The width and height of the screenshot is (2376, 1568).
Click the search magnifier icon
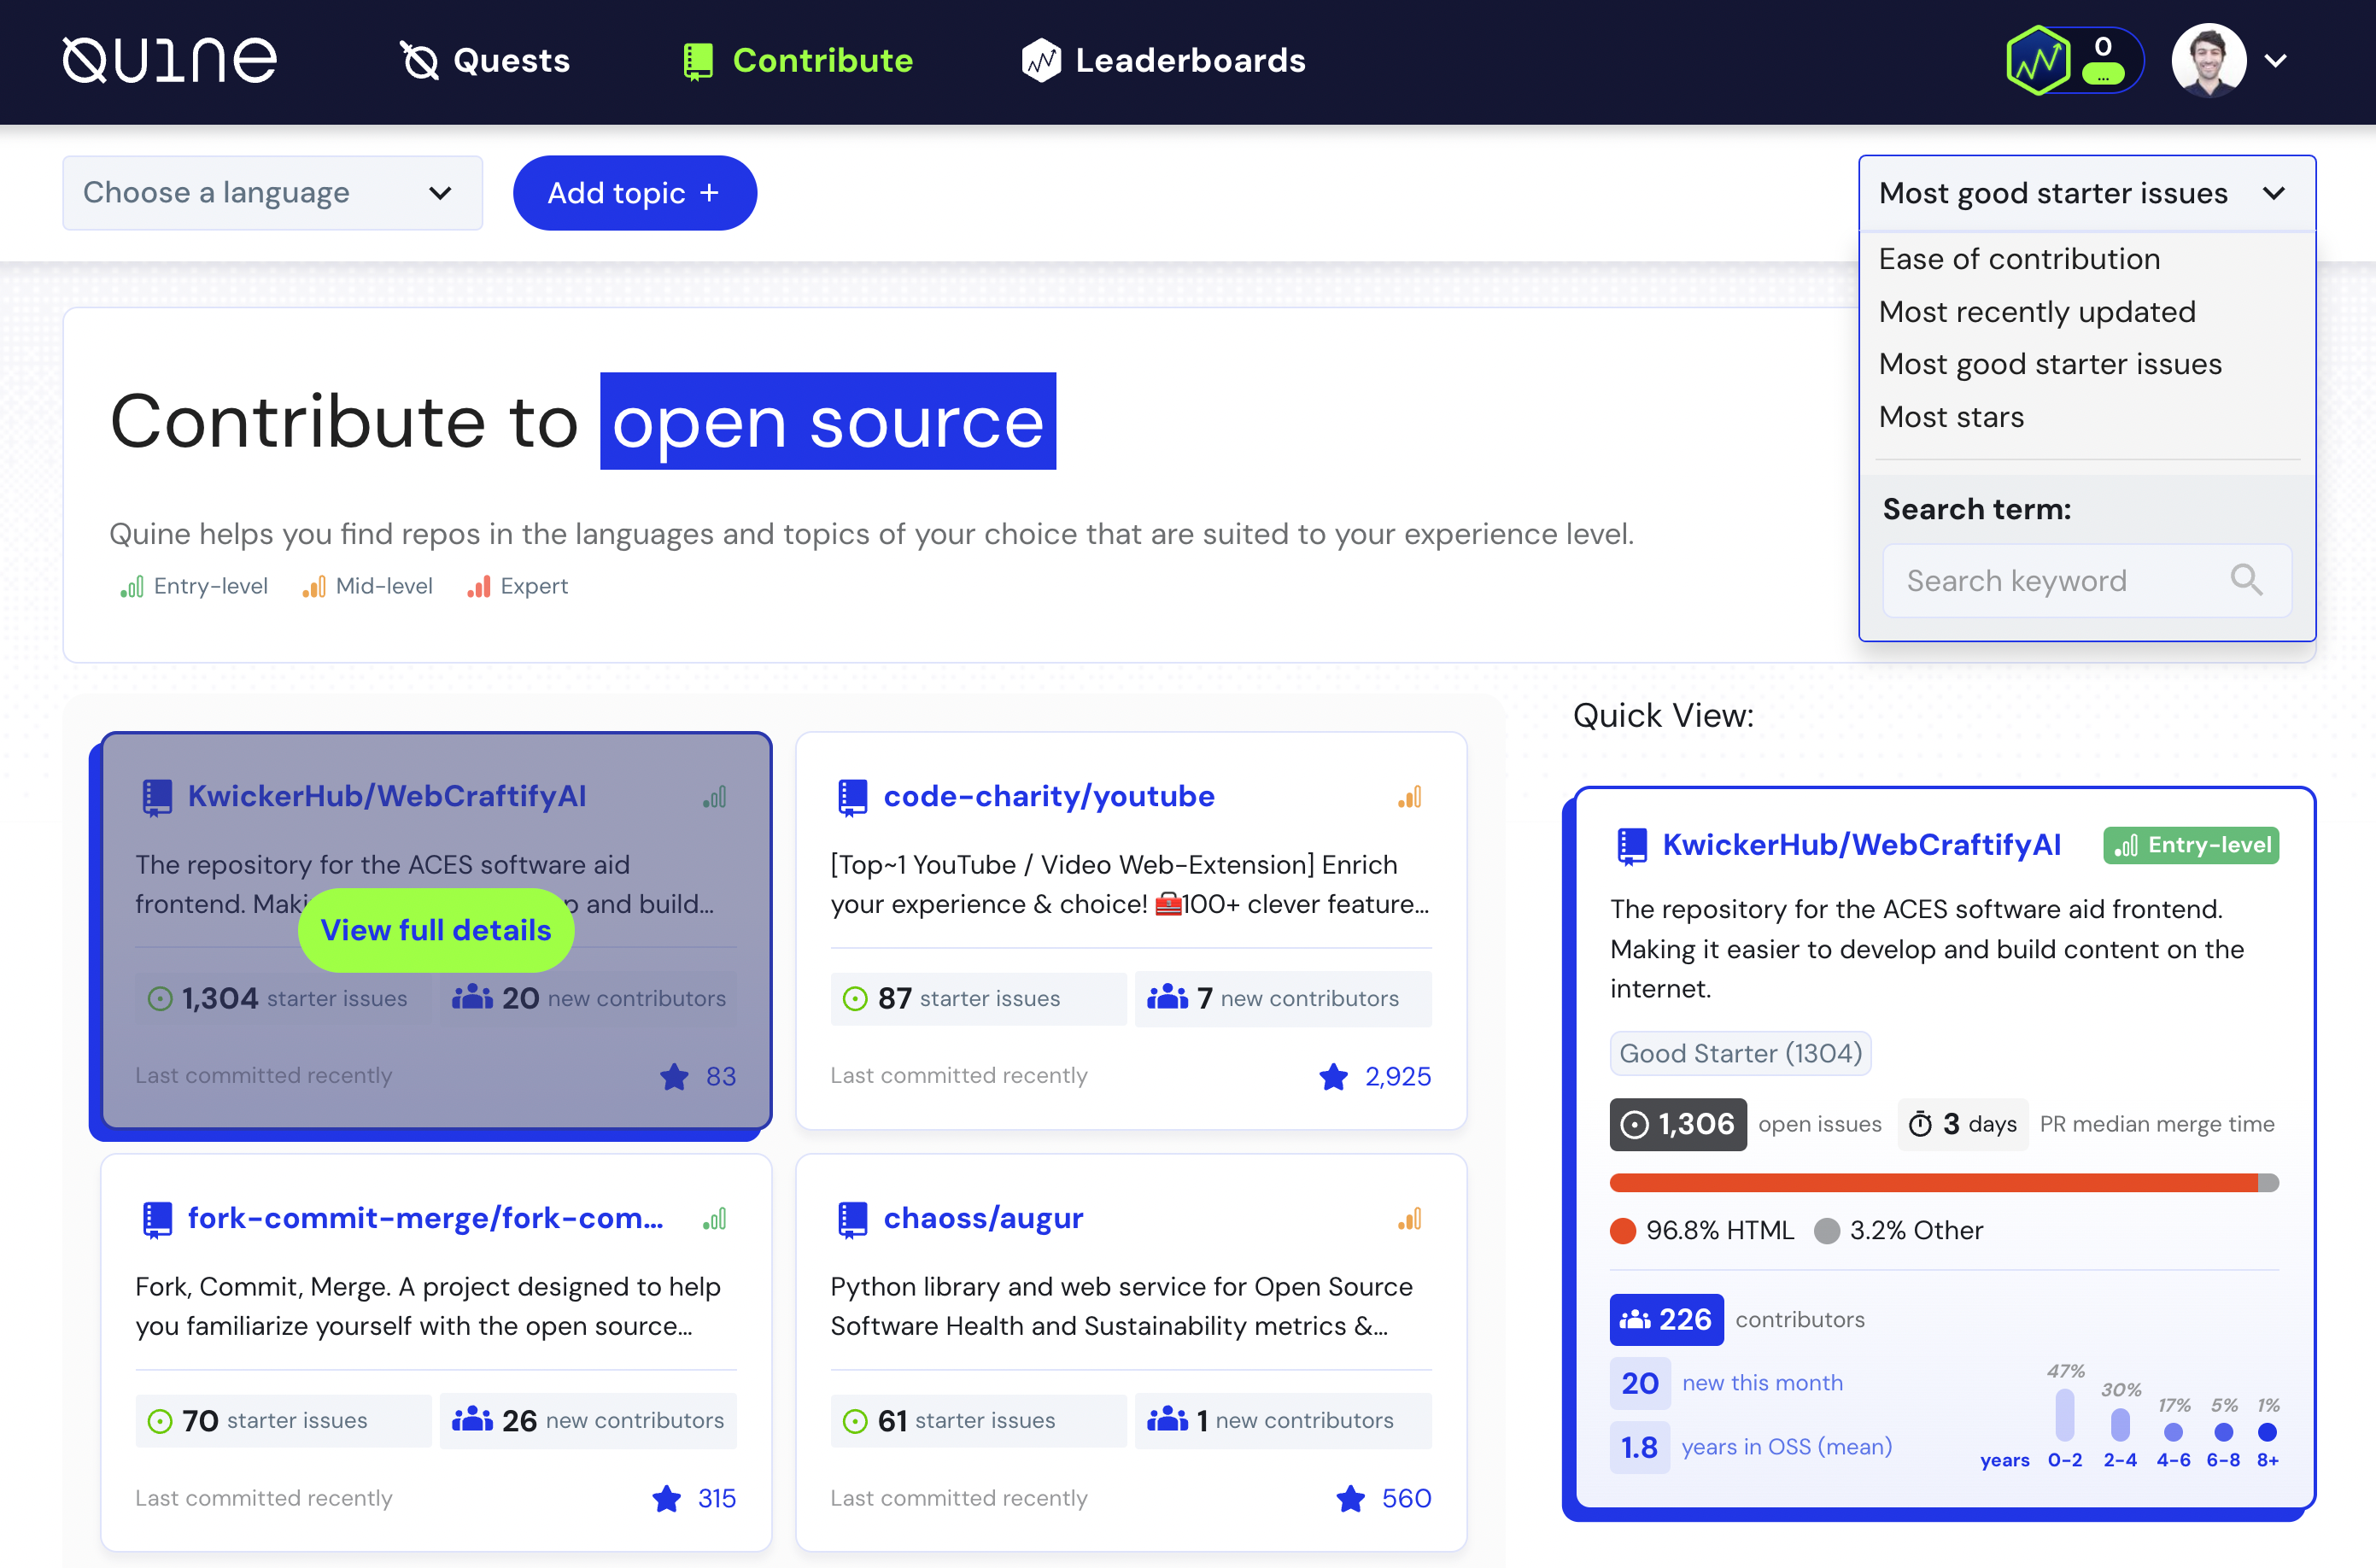[2246, 580]
